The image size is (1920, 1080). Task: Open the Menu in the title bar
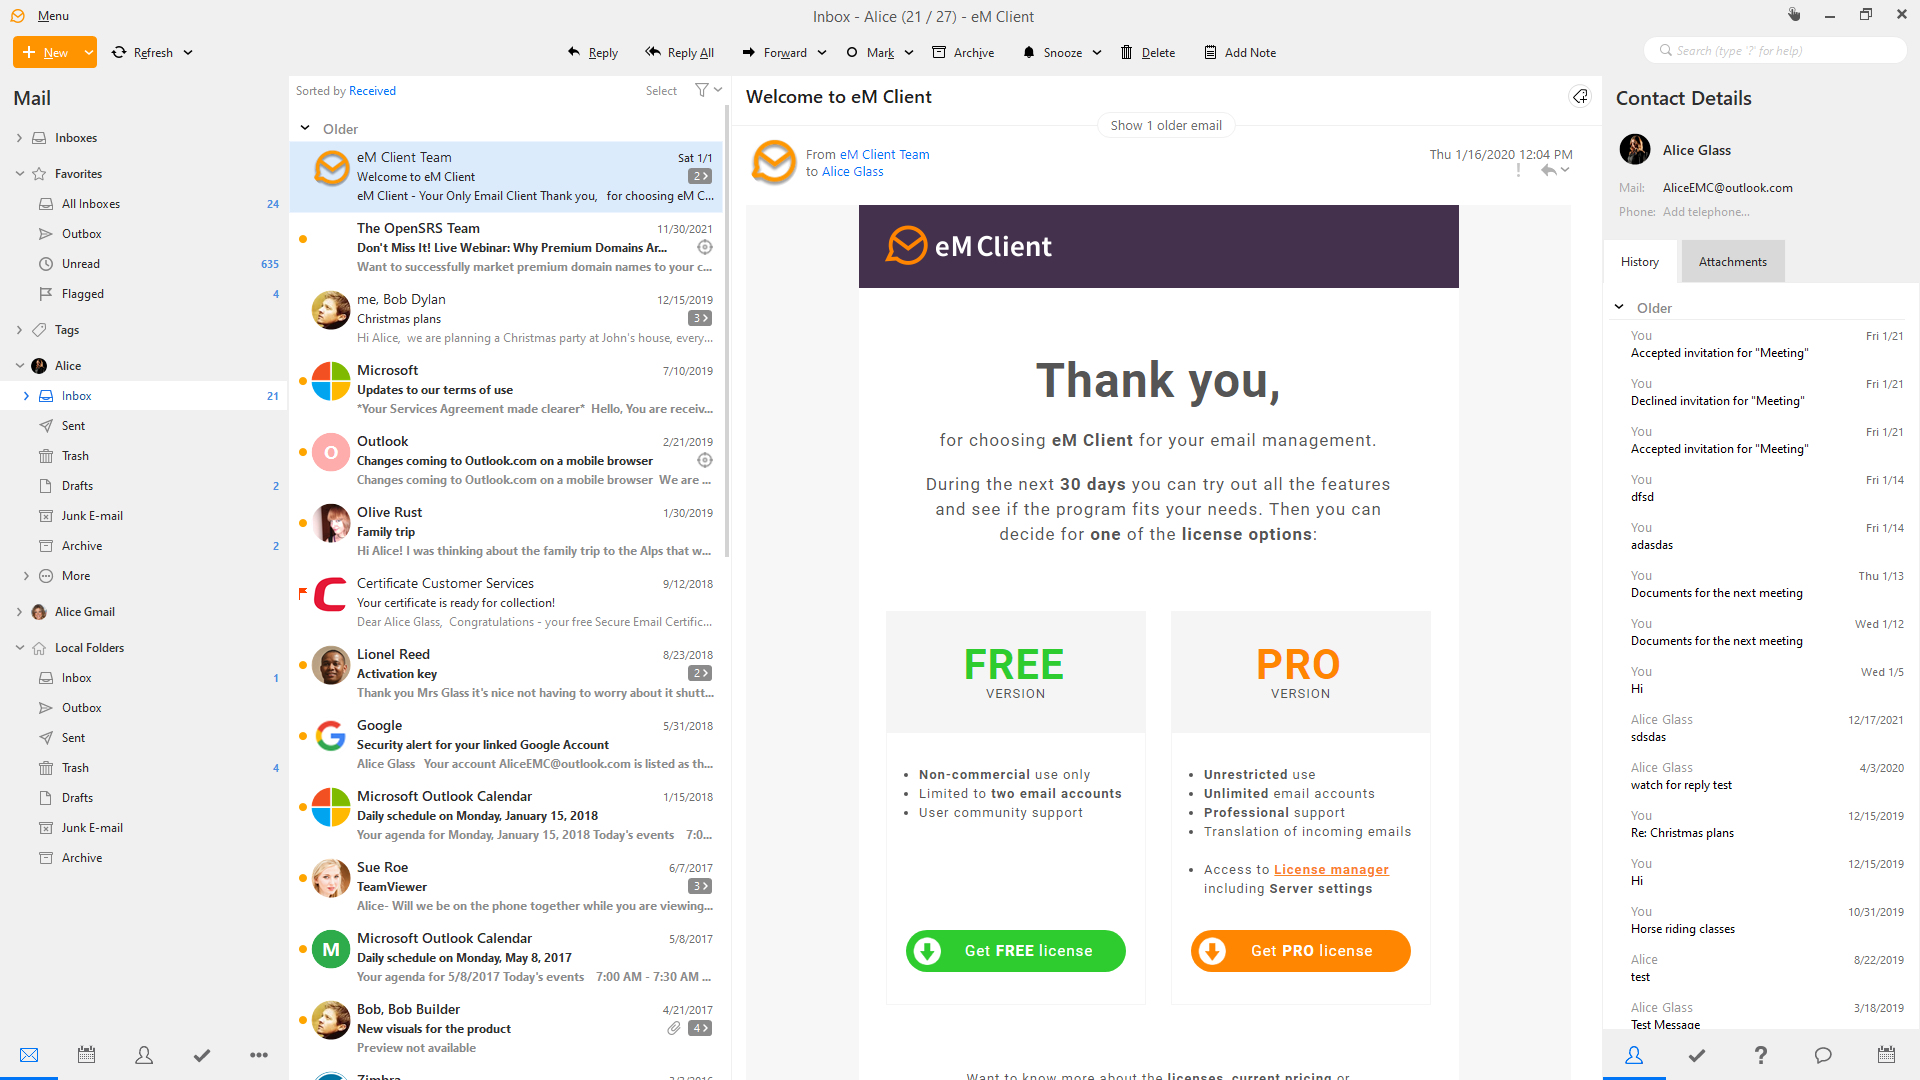tap(53, 16)
